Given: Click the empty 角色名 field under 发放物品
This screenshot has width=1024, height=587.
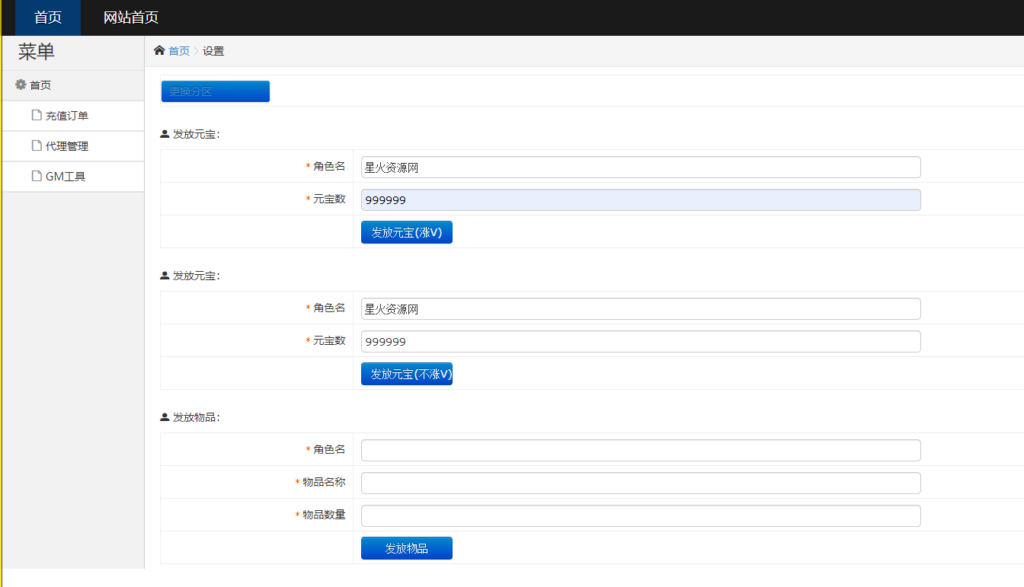Looking at the screenshot, I should pyautogui.click(x=641, y=450).
